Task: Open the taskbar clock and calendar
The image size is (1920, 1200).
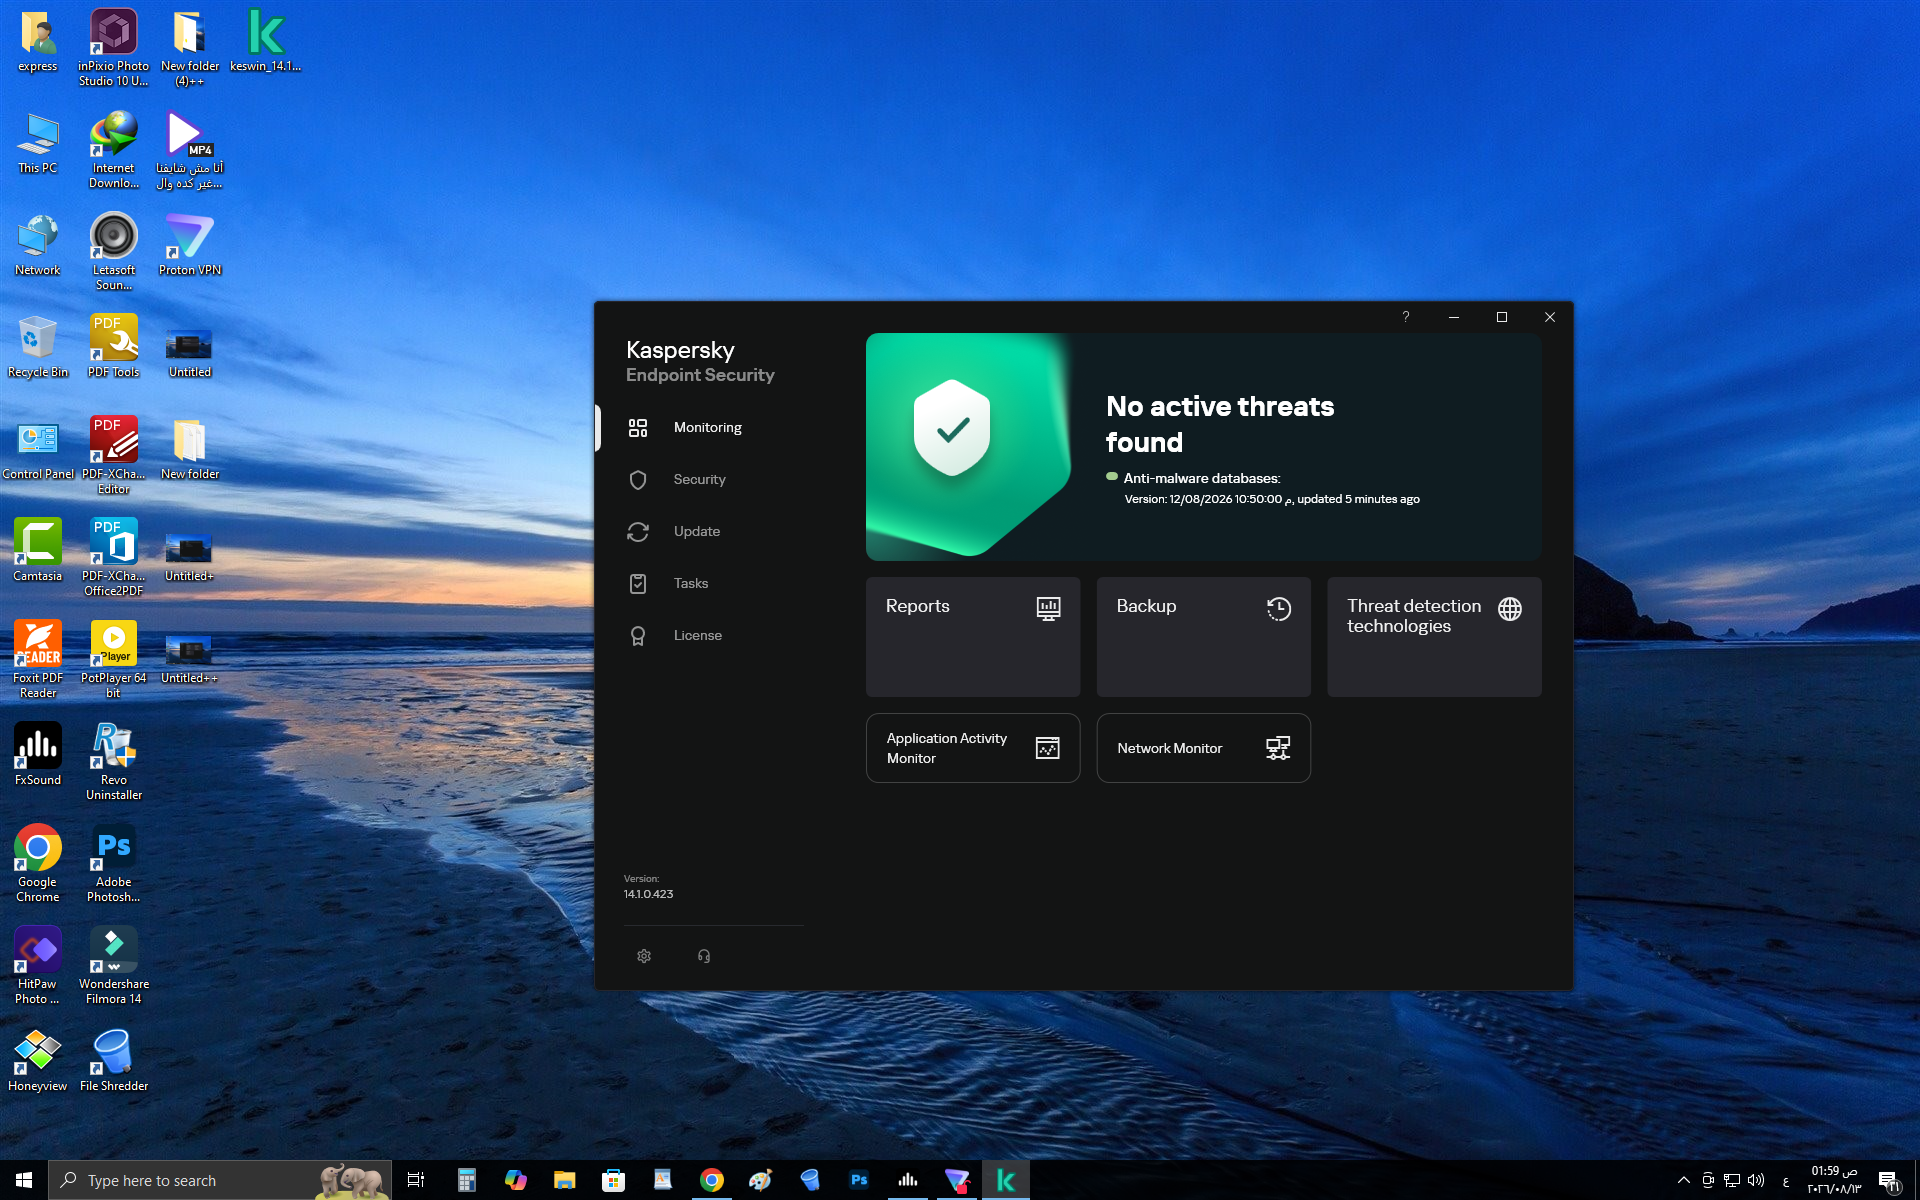Action: tap(1834, 1180)
